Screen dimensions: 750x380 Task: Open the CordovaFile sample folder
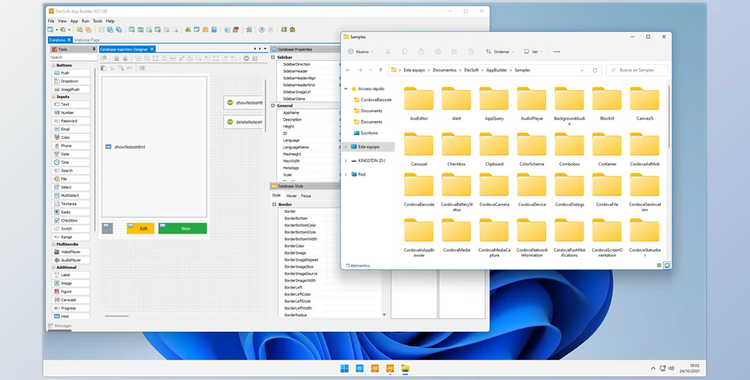tap(607, 190)
